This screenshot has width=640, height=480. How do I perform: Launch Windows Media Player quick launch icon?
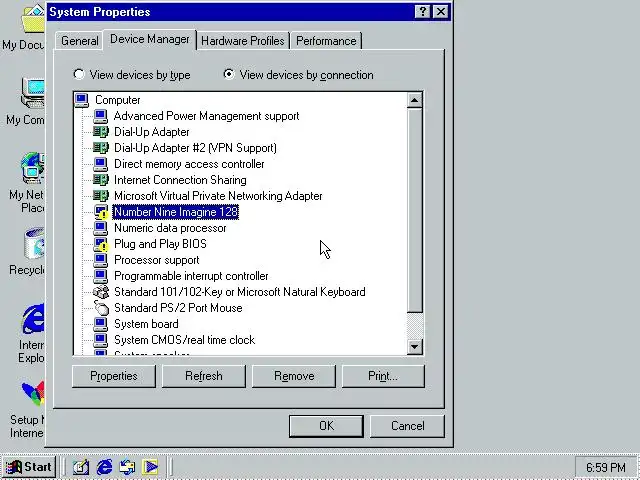[150, 467]
